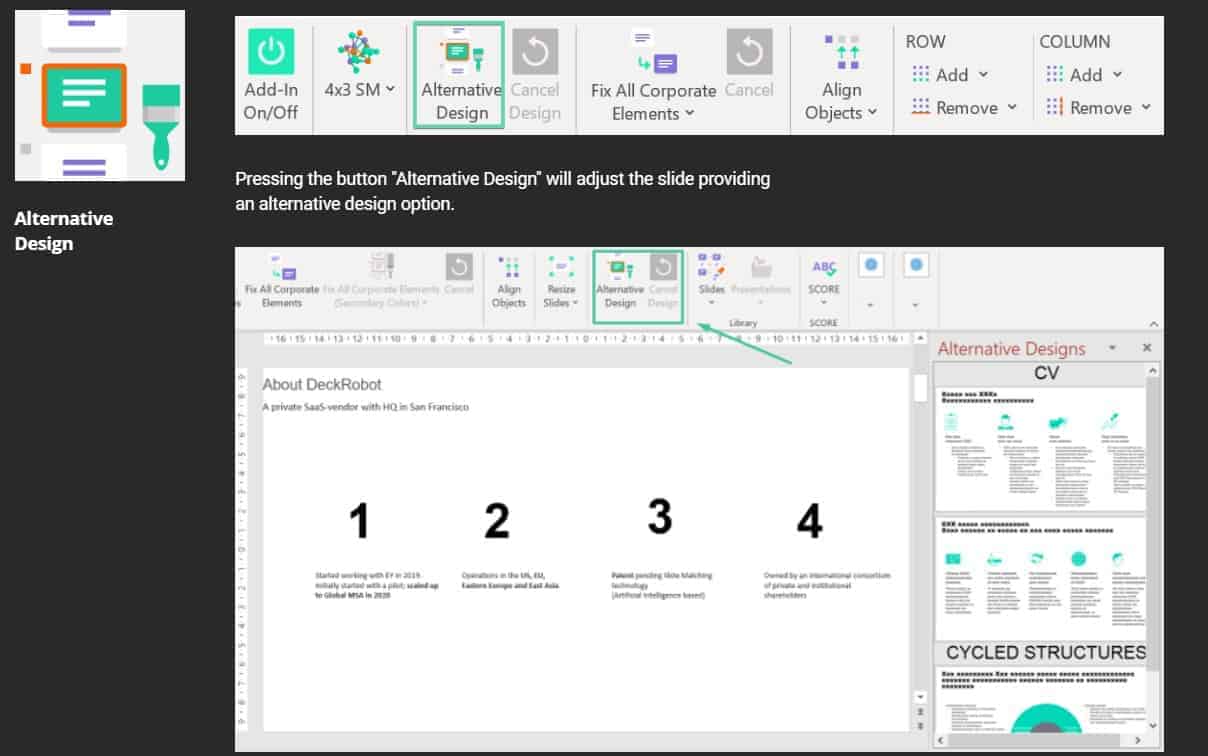
Task: Click the subtitle about San Francisco HQ
Action: [x=366, y=407]
